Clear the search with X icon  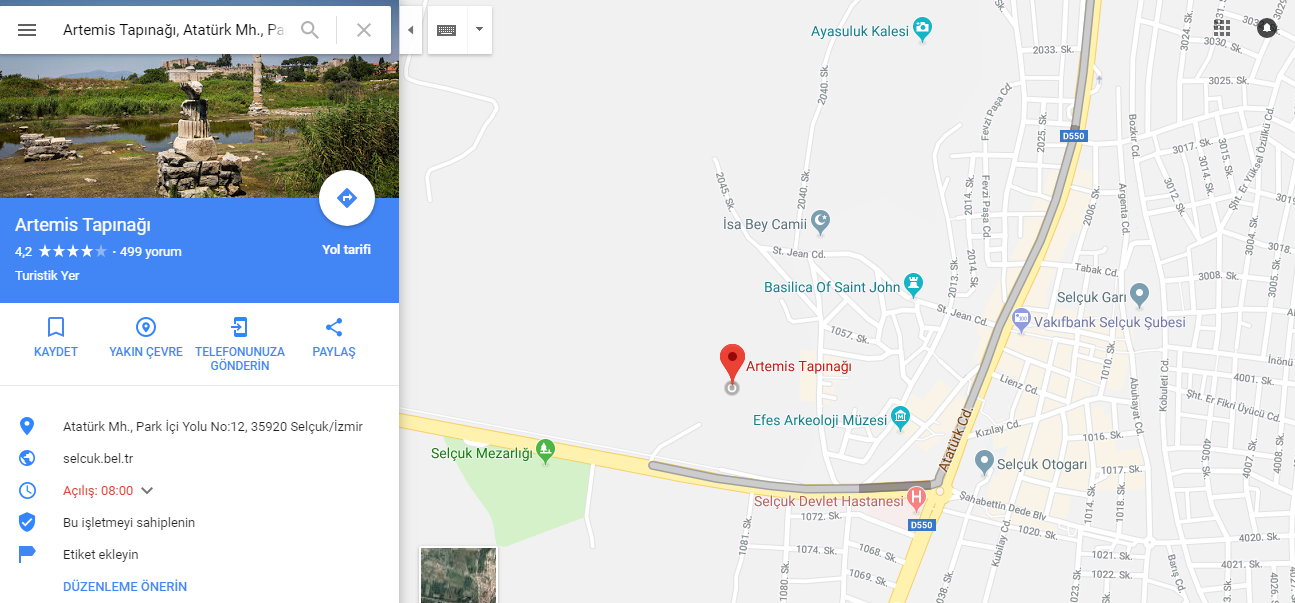pos(364,30)
